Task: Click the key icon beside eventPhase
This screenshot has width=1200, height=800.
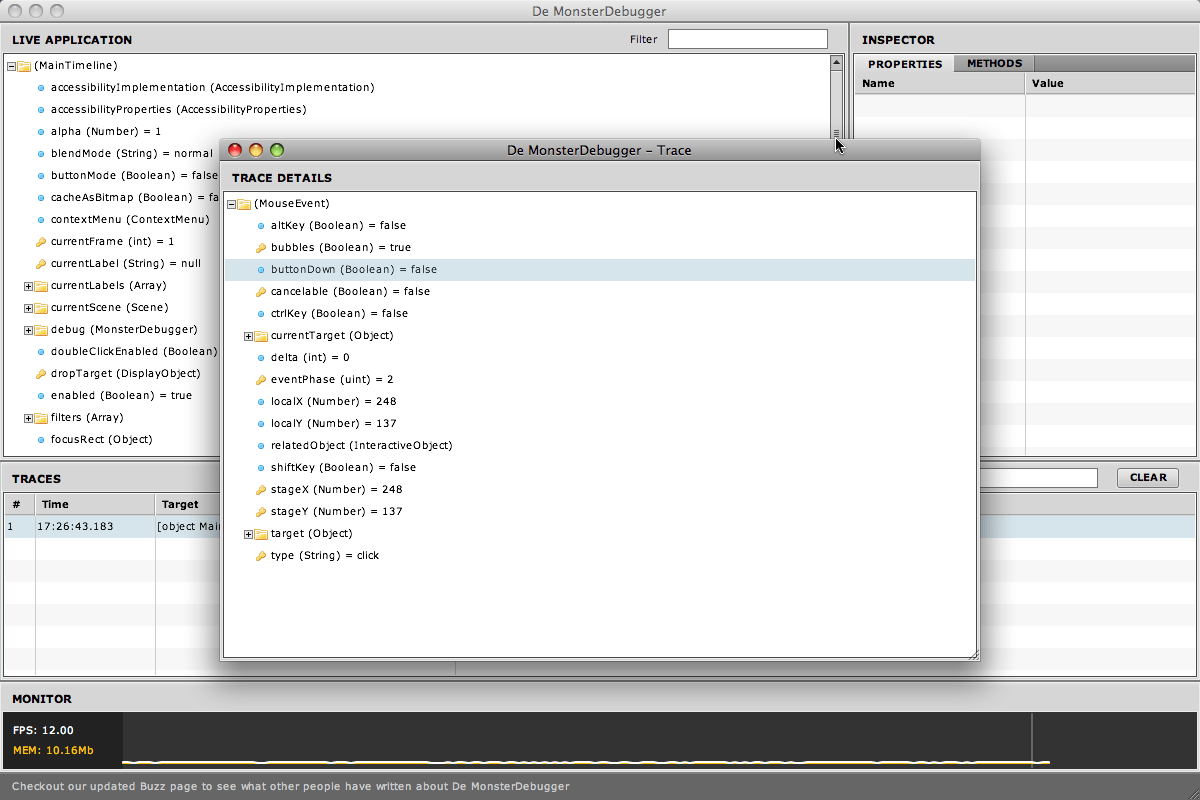Action: (261, 380)
